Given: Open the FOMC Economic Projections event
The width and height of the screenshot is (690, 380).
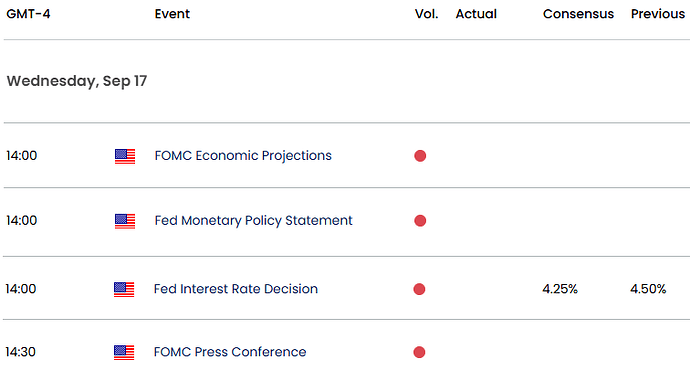Looking at the screenshot, I should pyautogui.click(x=243, y=156).
